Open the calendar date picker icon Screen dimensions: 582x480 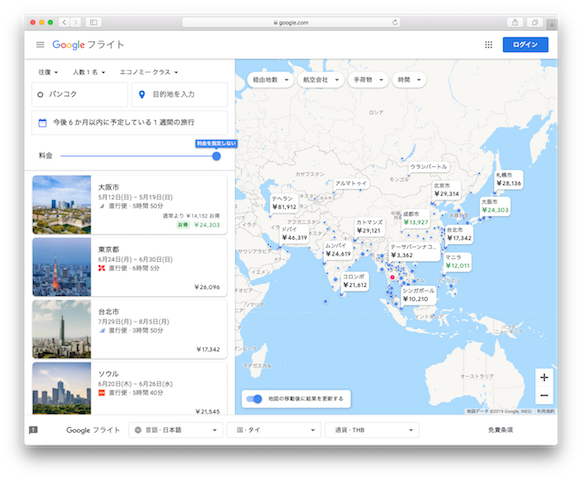pos(43,123)
